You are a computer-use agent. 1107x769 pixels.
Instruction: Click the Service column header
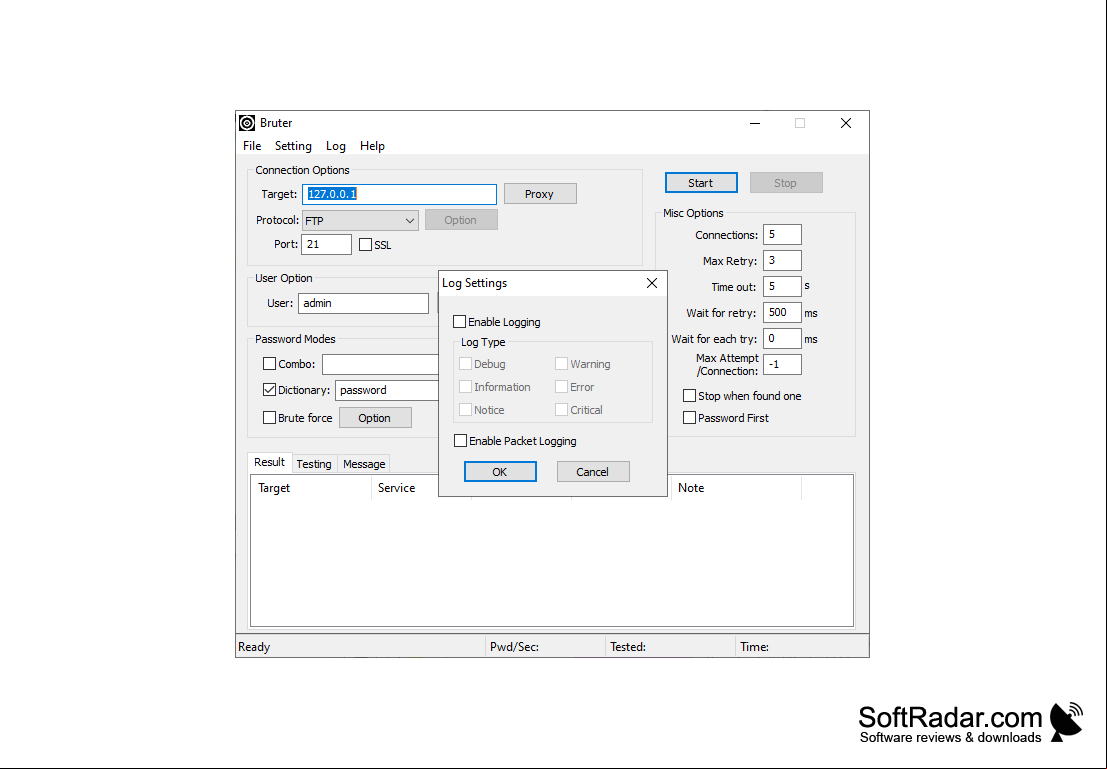coord(405,488)
